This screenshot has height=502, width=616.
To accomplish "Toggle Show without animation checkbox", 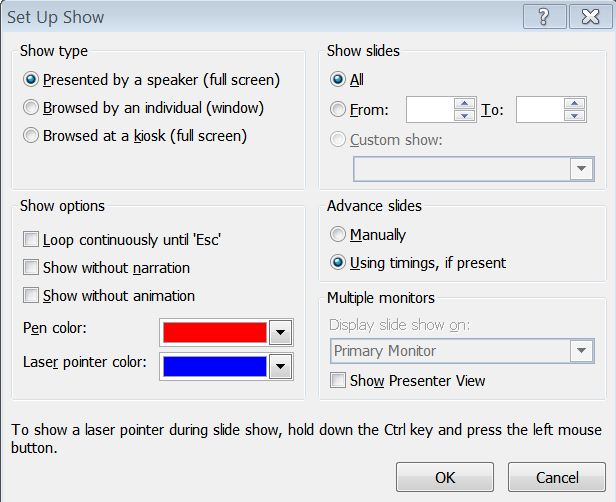I will (x=31, y=296).
